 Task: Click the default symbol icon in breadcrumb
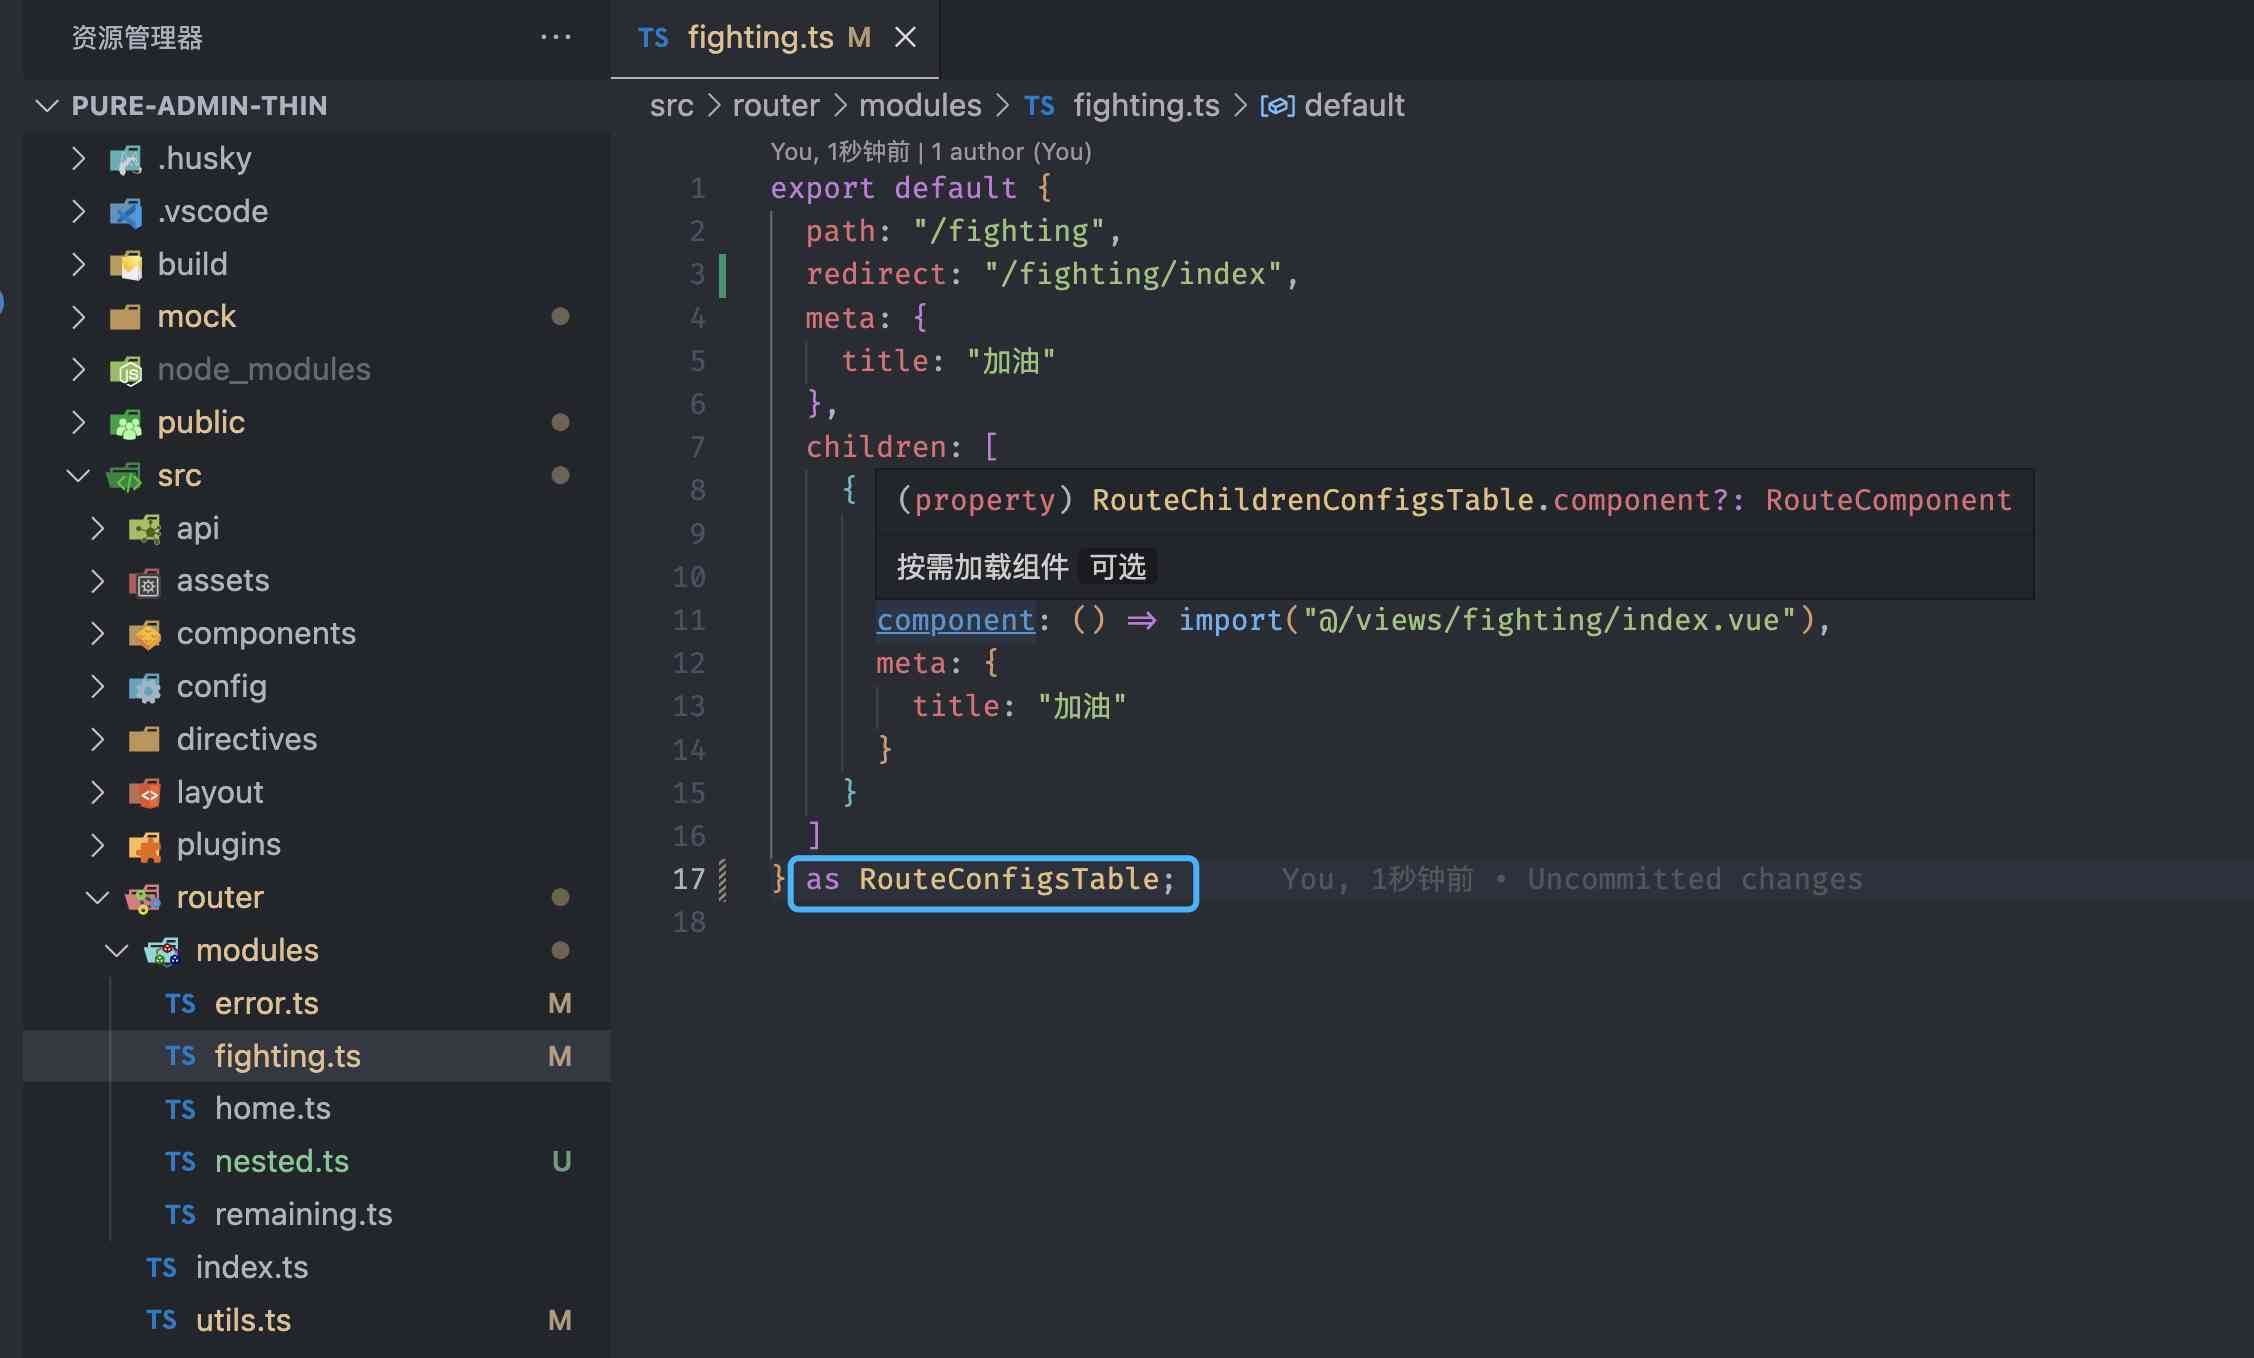[1277, 106]
